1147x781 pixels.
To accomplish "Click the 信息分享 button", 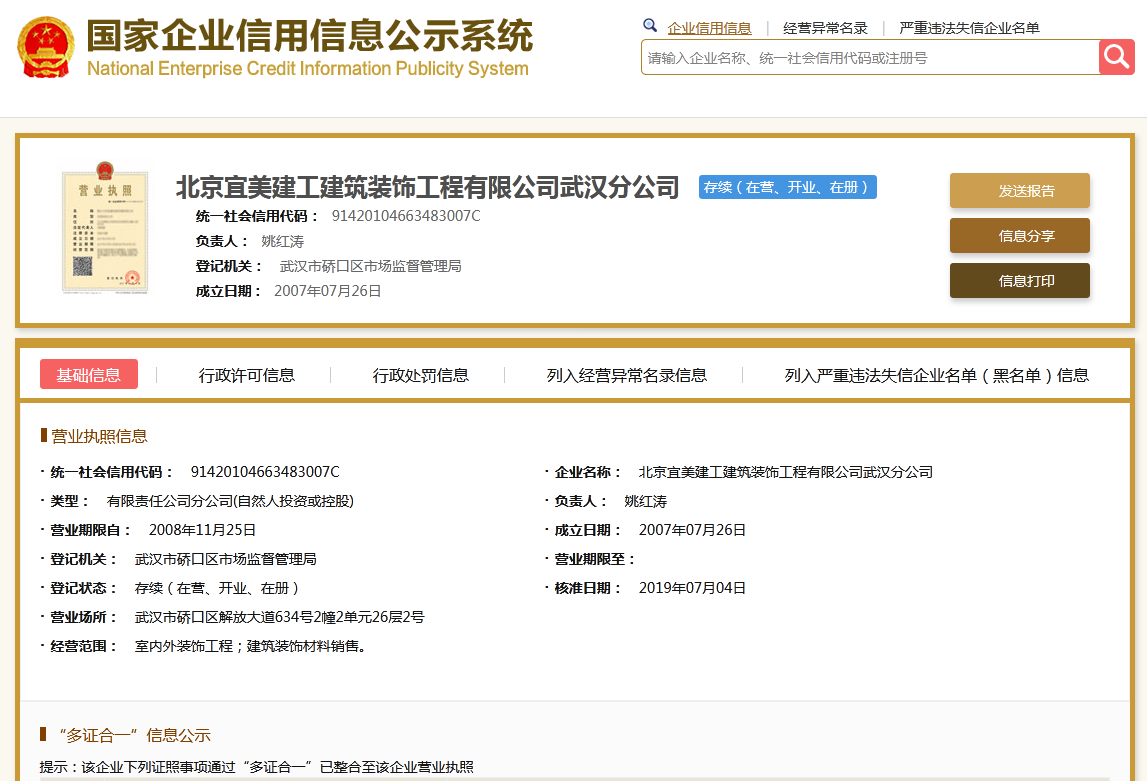I will (x=1020, y=235).
